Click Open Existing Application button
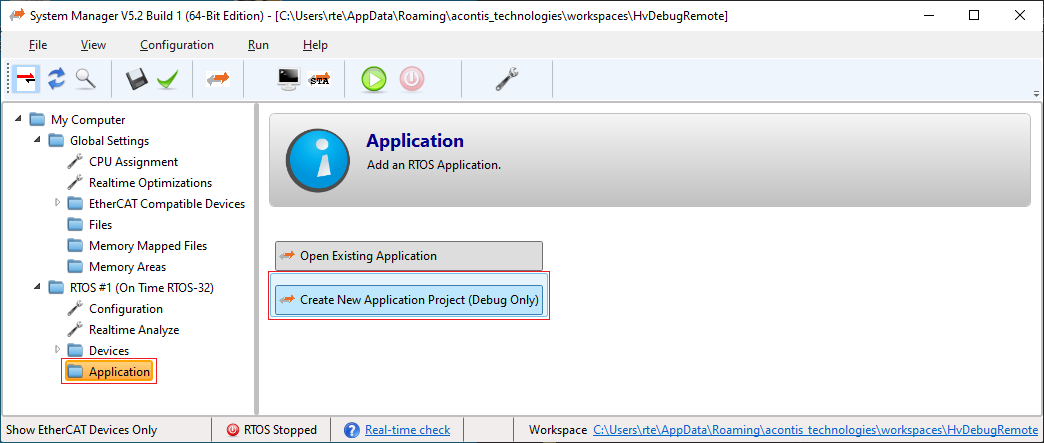 [x=409, y=256]
